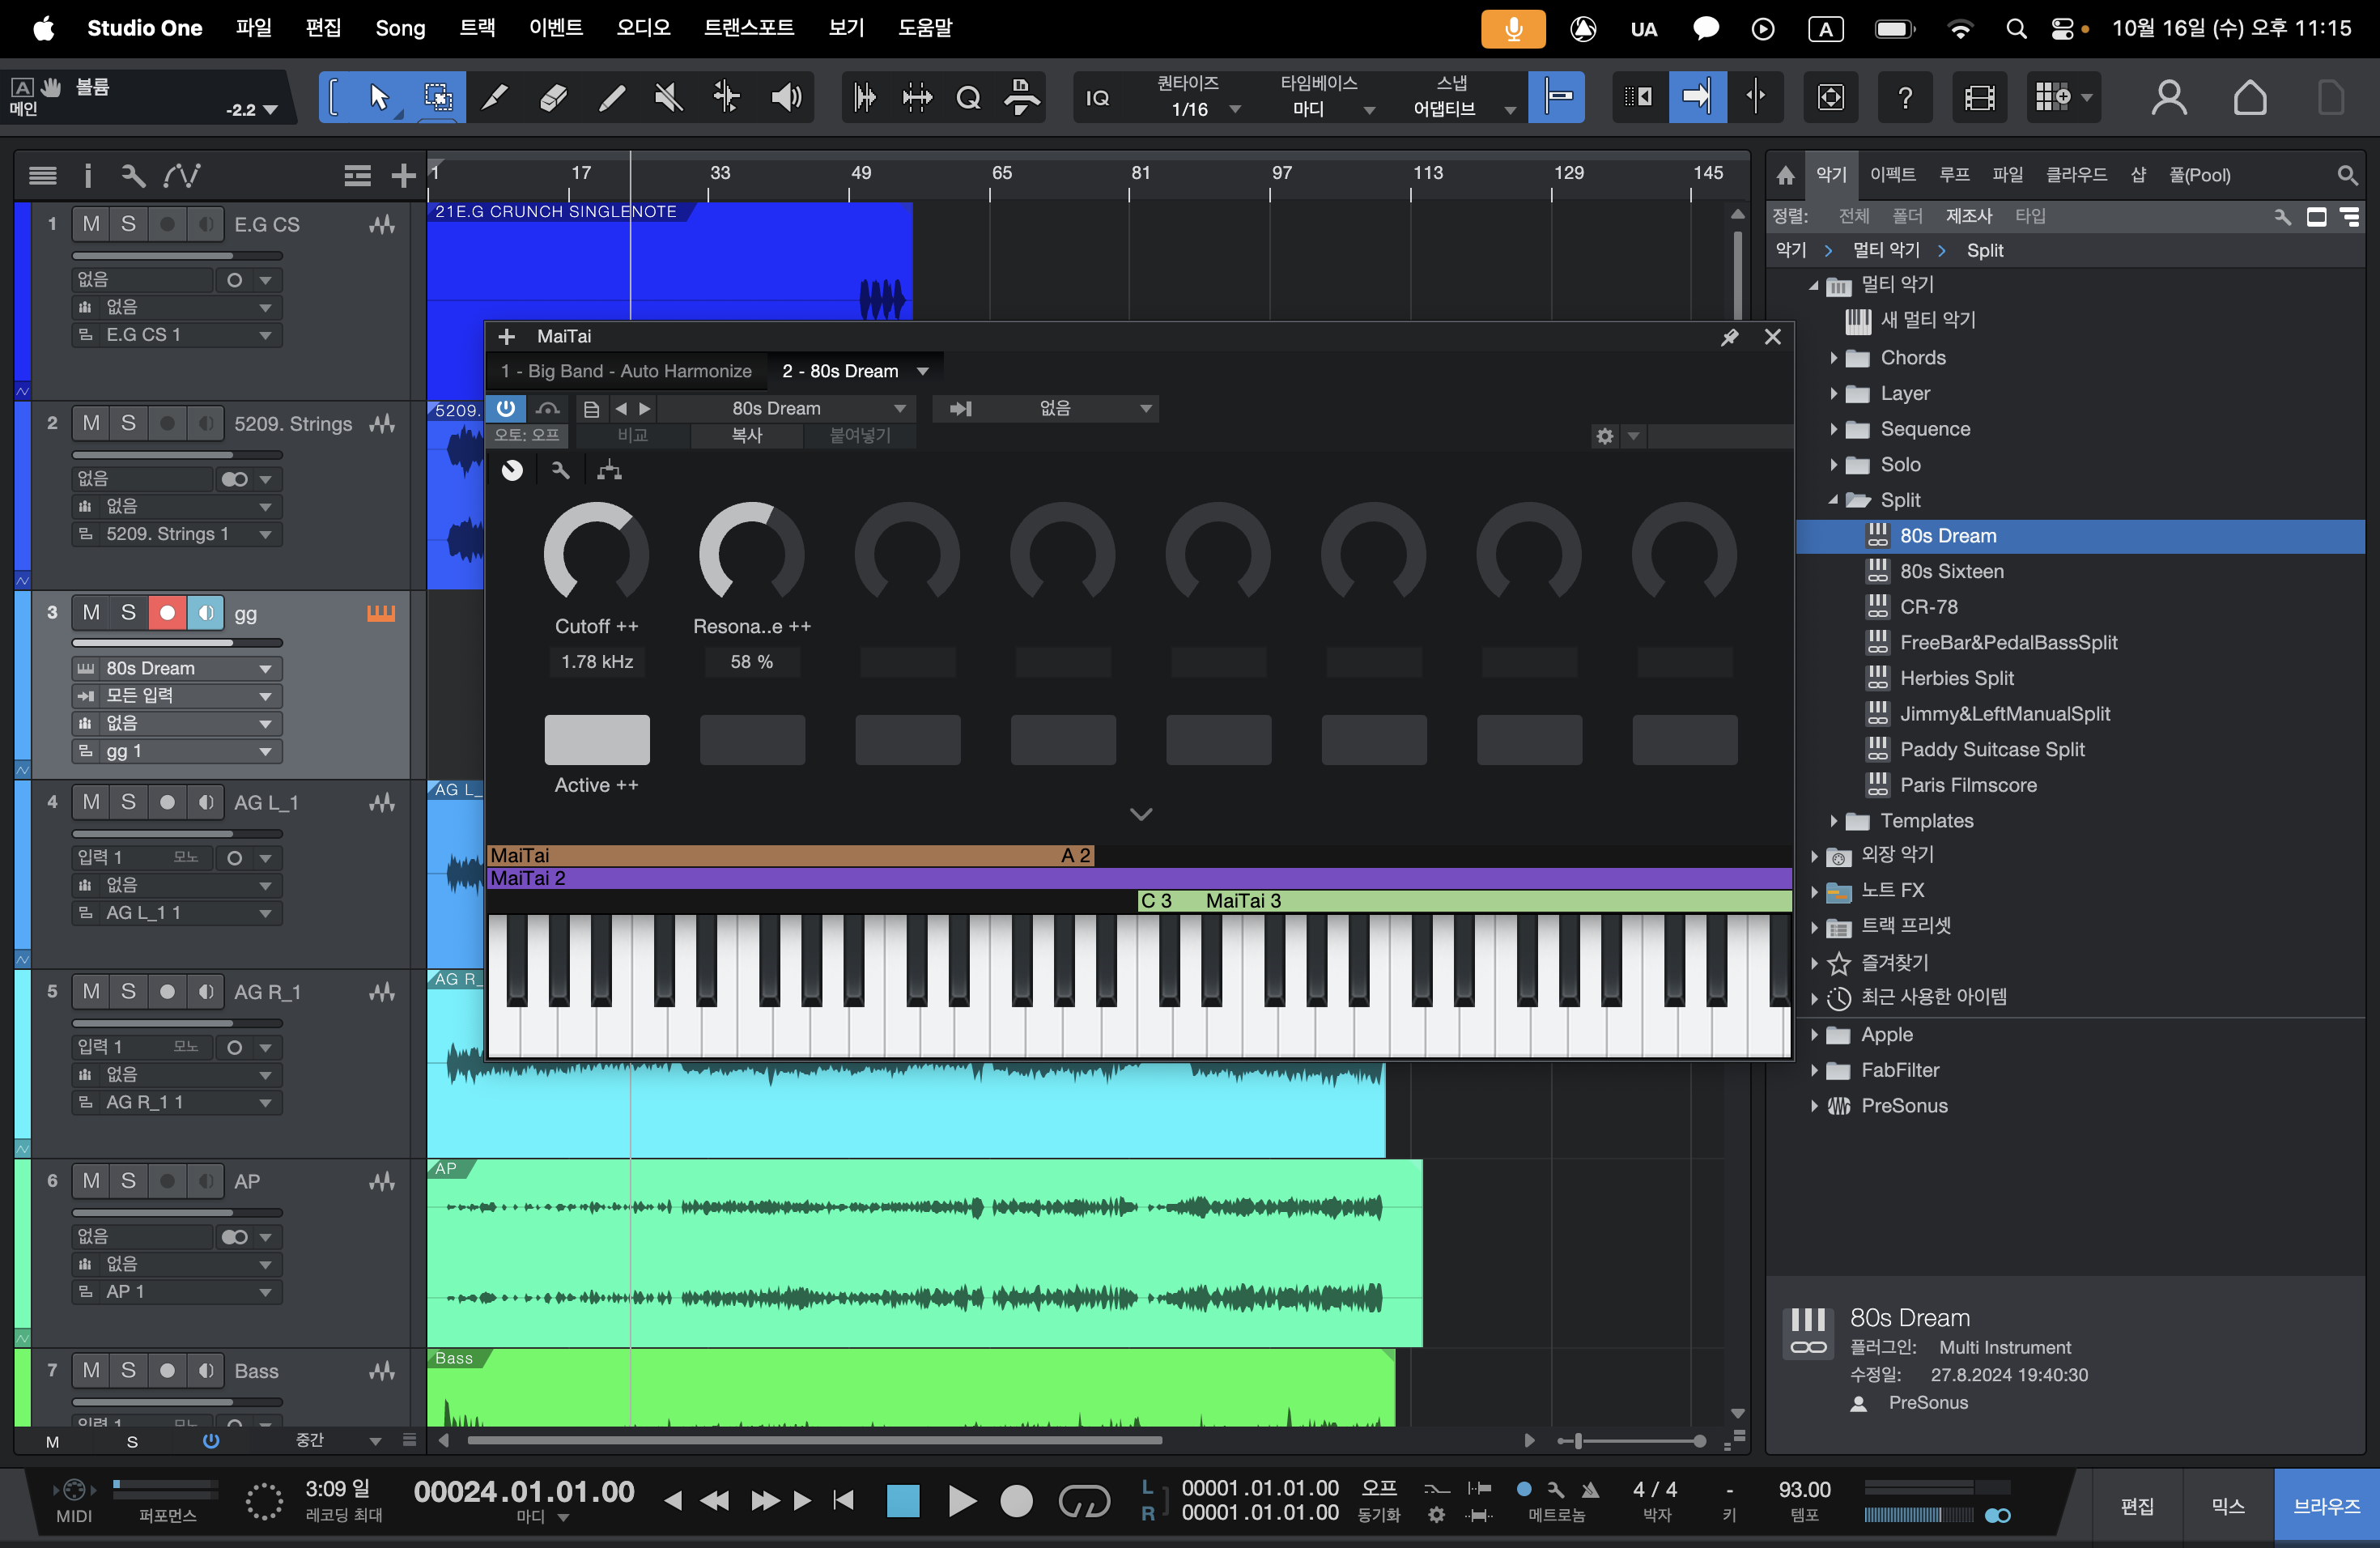2380x1548 pixels.
Task: Click the tempo 93.00 field
Action: 1804,1489
